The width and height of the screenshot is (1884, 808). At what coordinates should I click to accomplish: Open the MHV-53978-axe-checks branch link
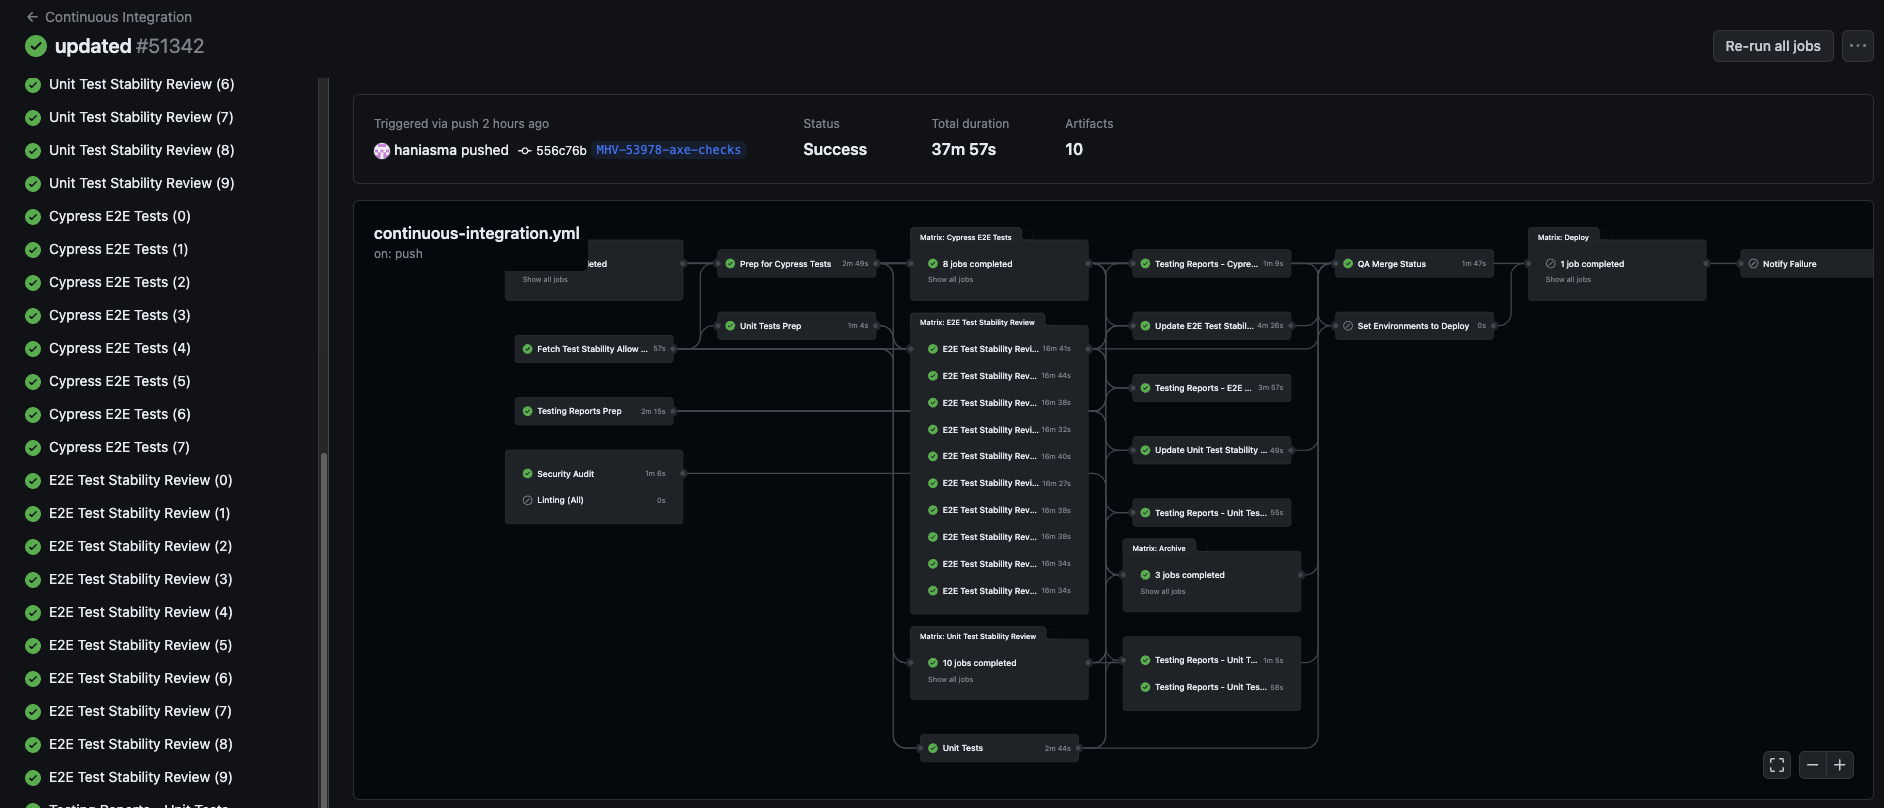tap(668, 150)
